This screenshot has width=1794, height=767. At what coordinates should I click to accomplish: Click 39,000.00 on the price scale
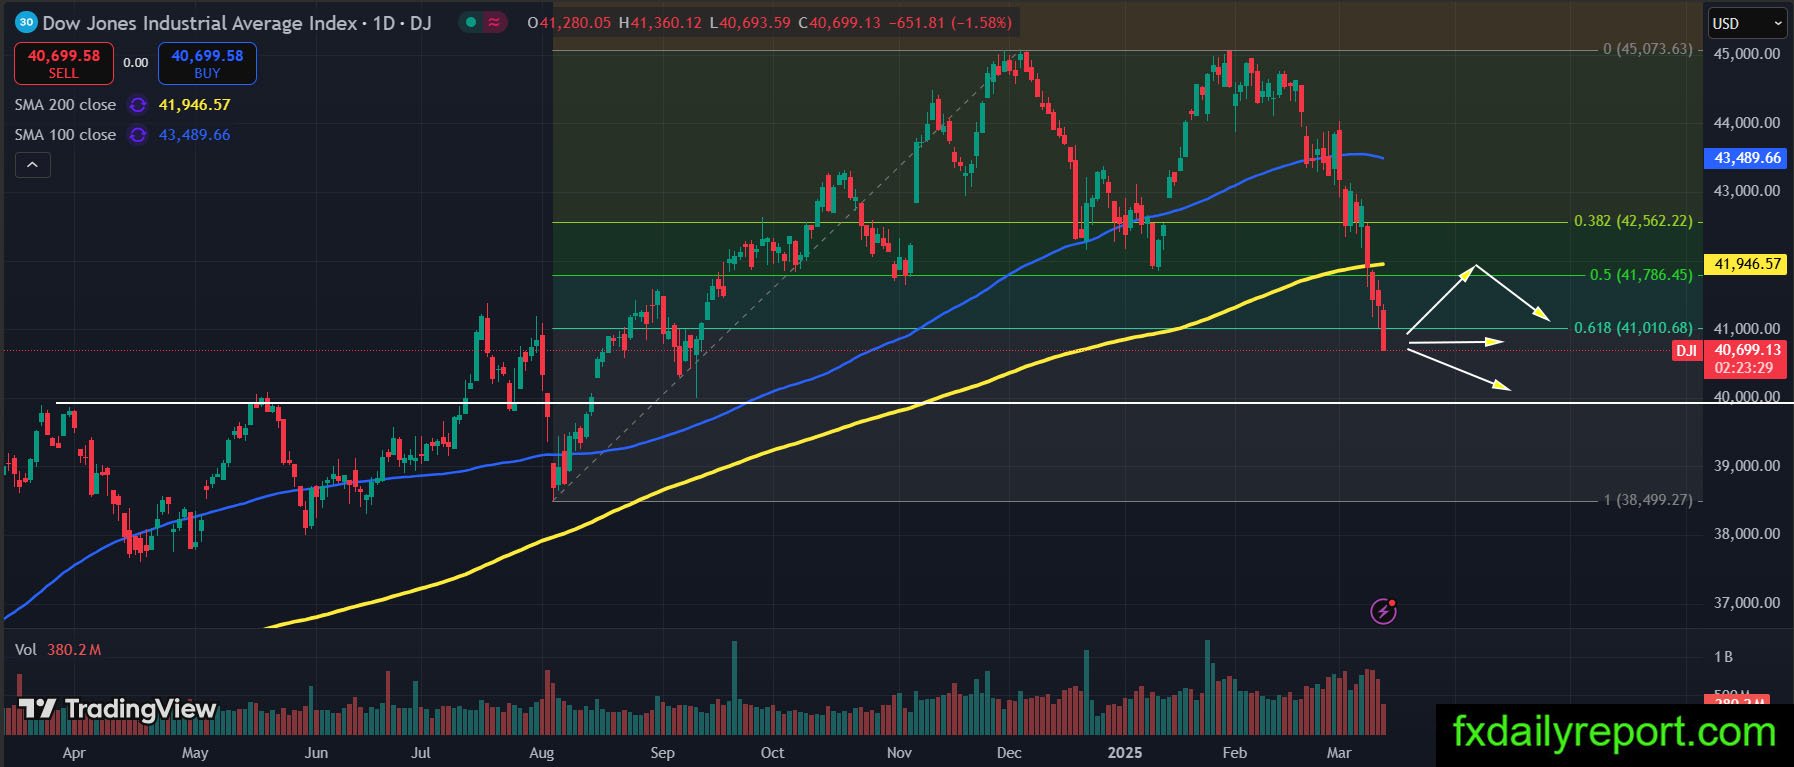tap(1747, 466)
